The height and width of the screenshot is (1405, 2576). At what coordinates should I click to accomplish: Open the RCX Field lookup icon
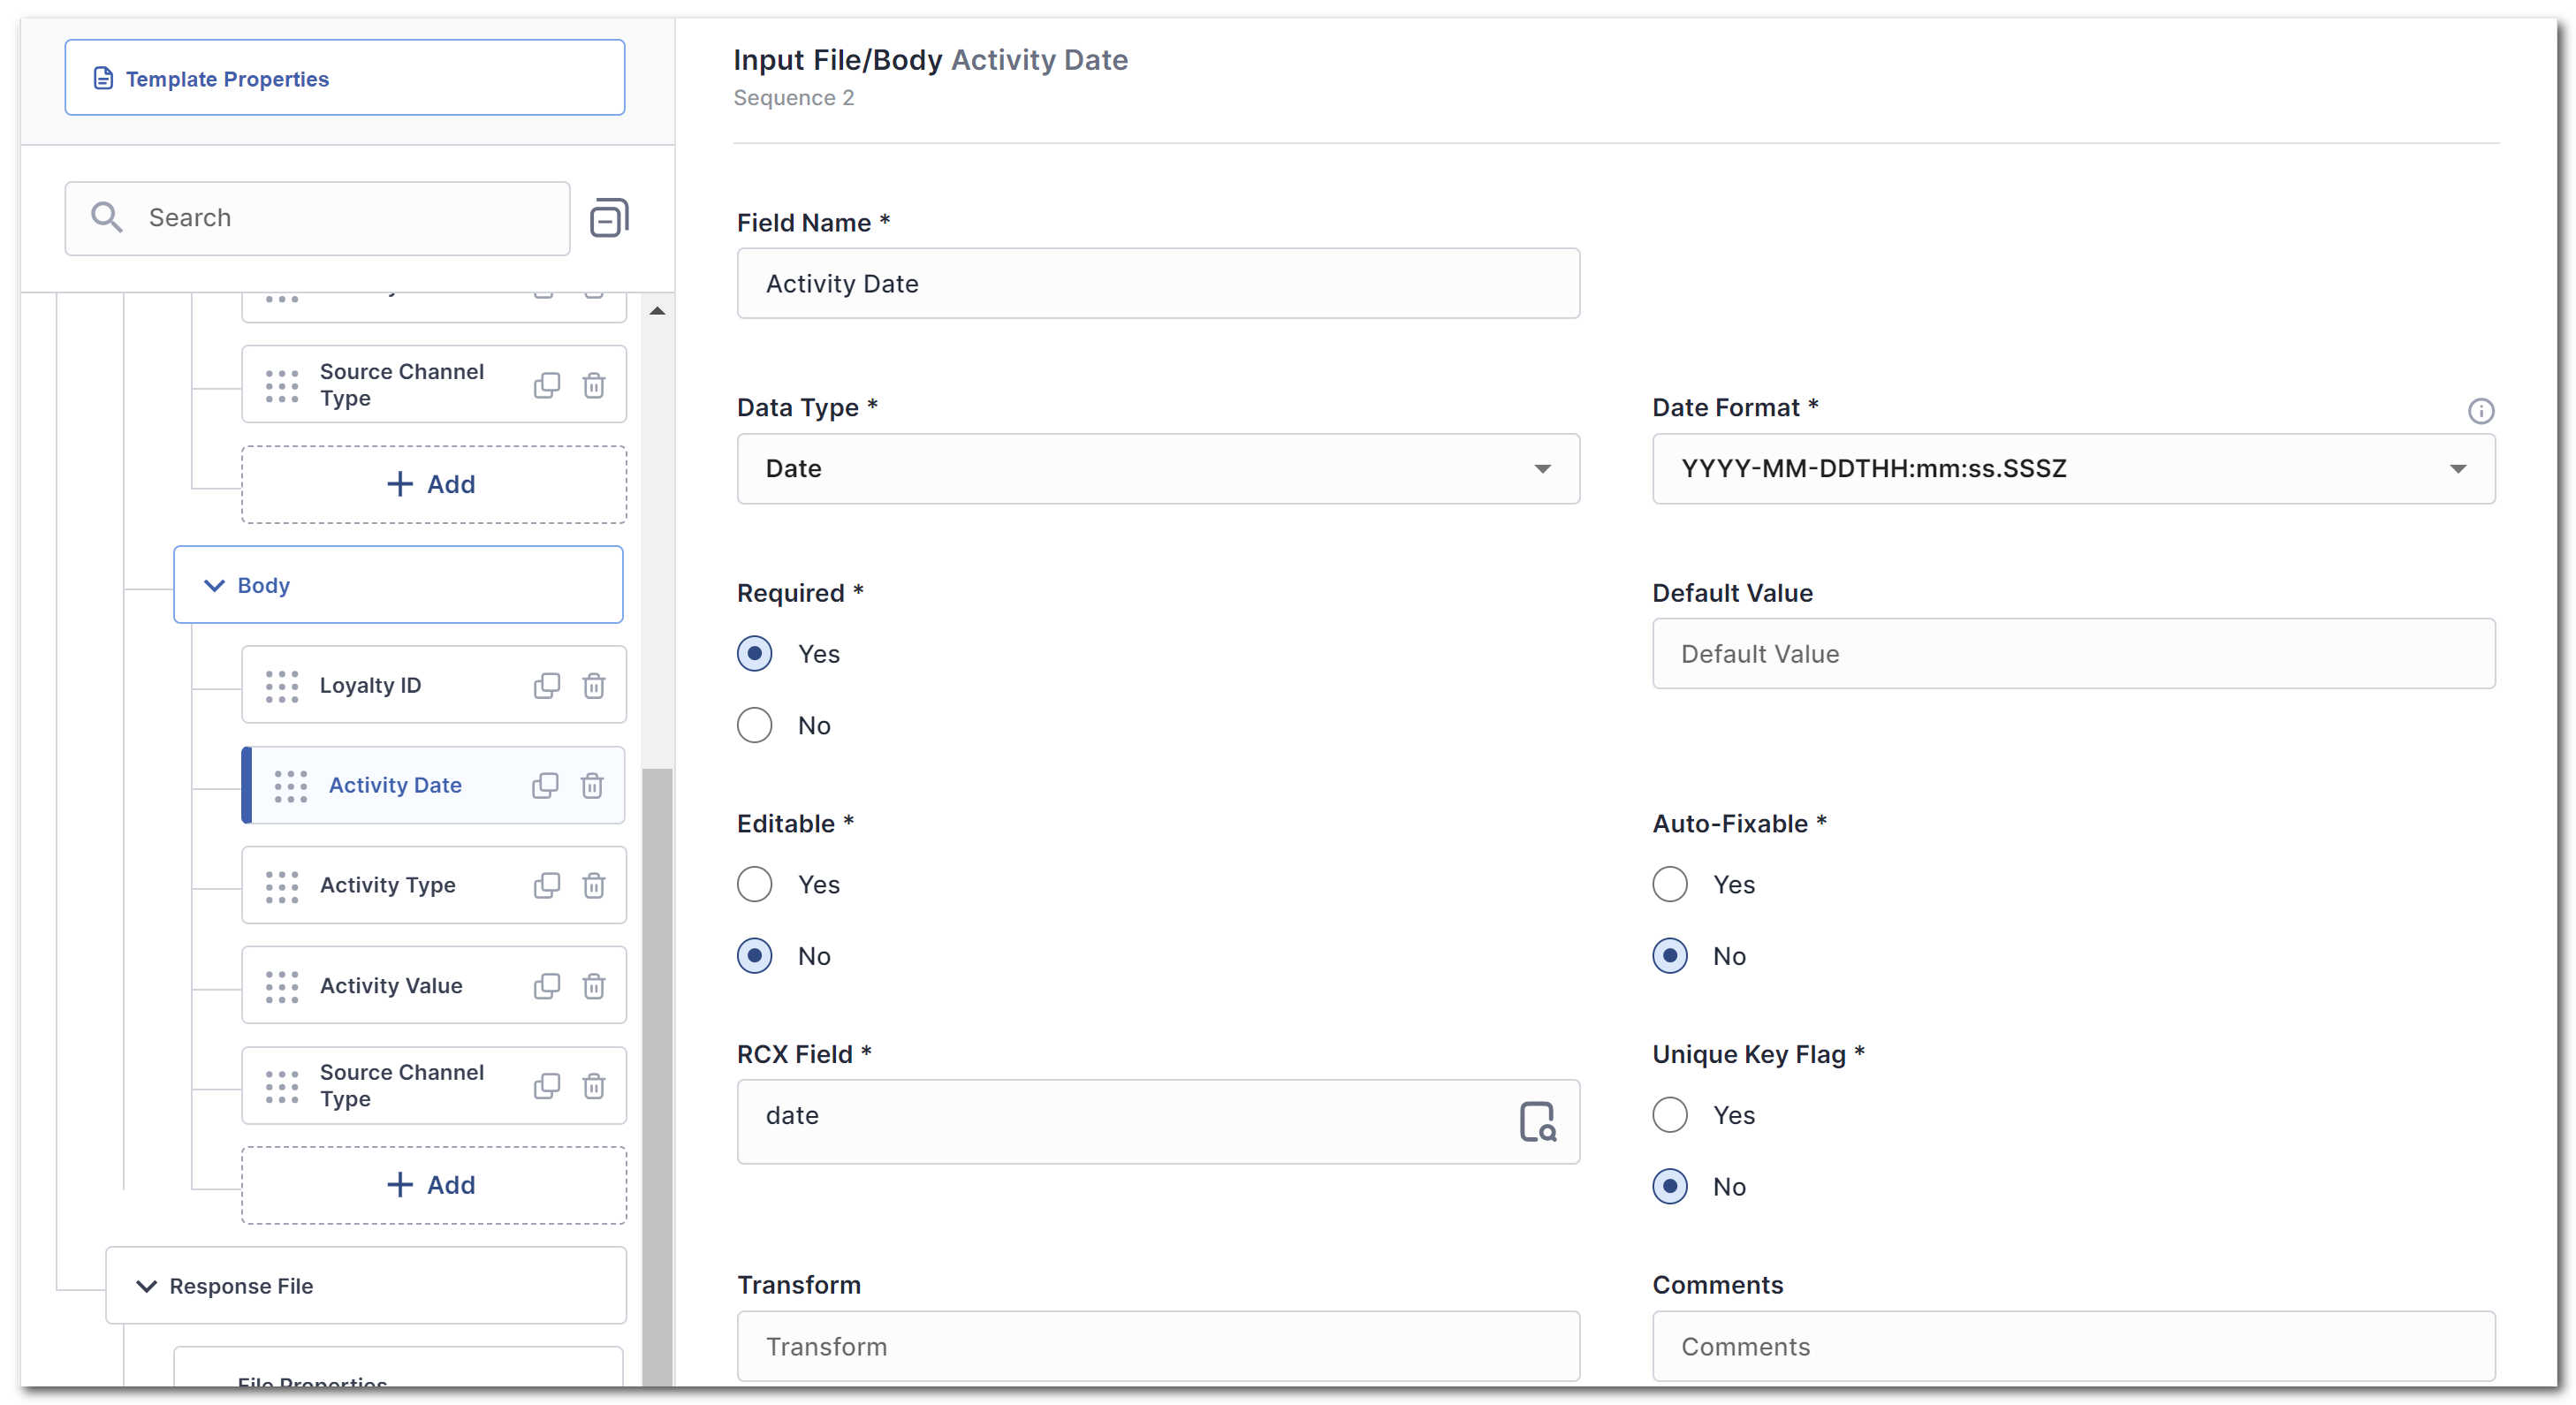click(x=1537, y=1122)
